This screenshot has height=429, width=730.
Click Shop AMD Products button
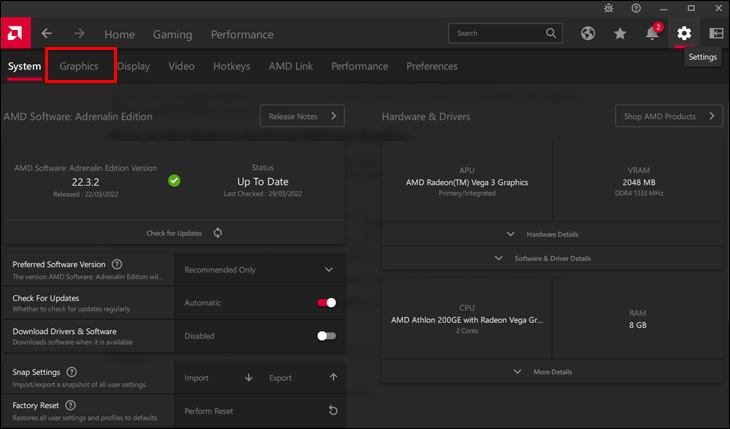(668, 116)
